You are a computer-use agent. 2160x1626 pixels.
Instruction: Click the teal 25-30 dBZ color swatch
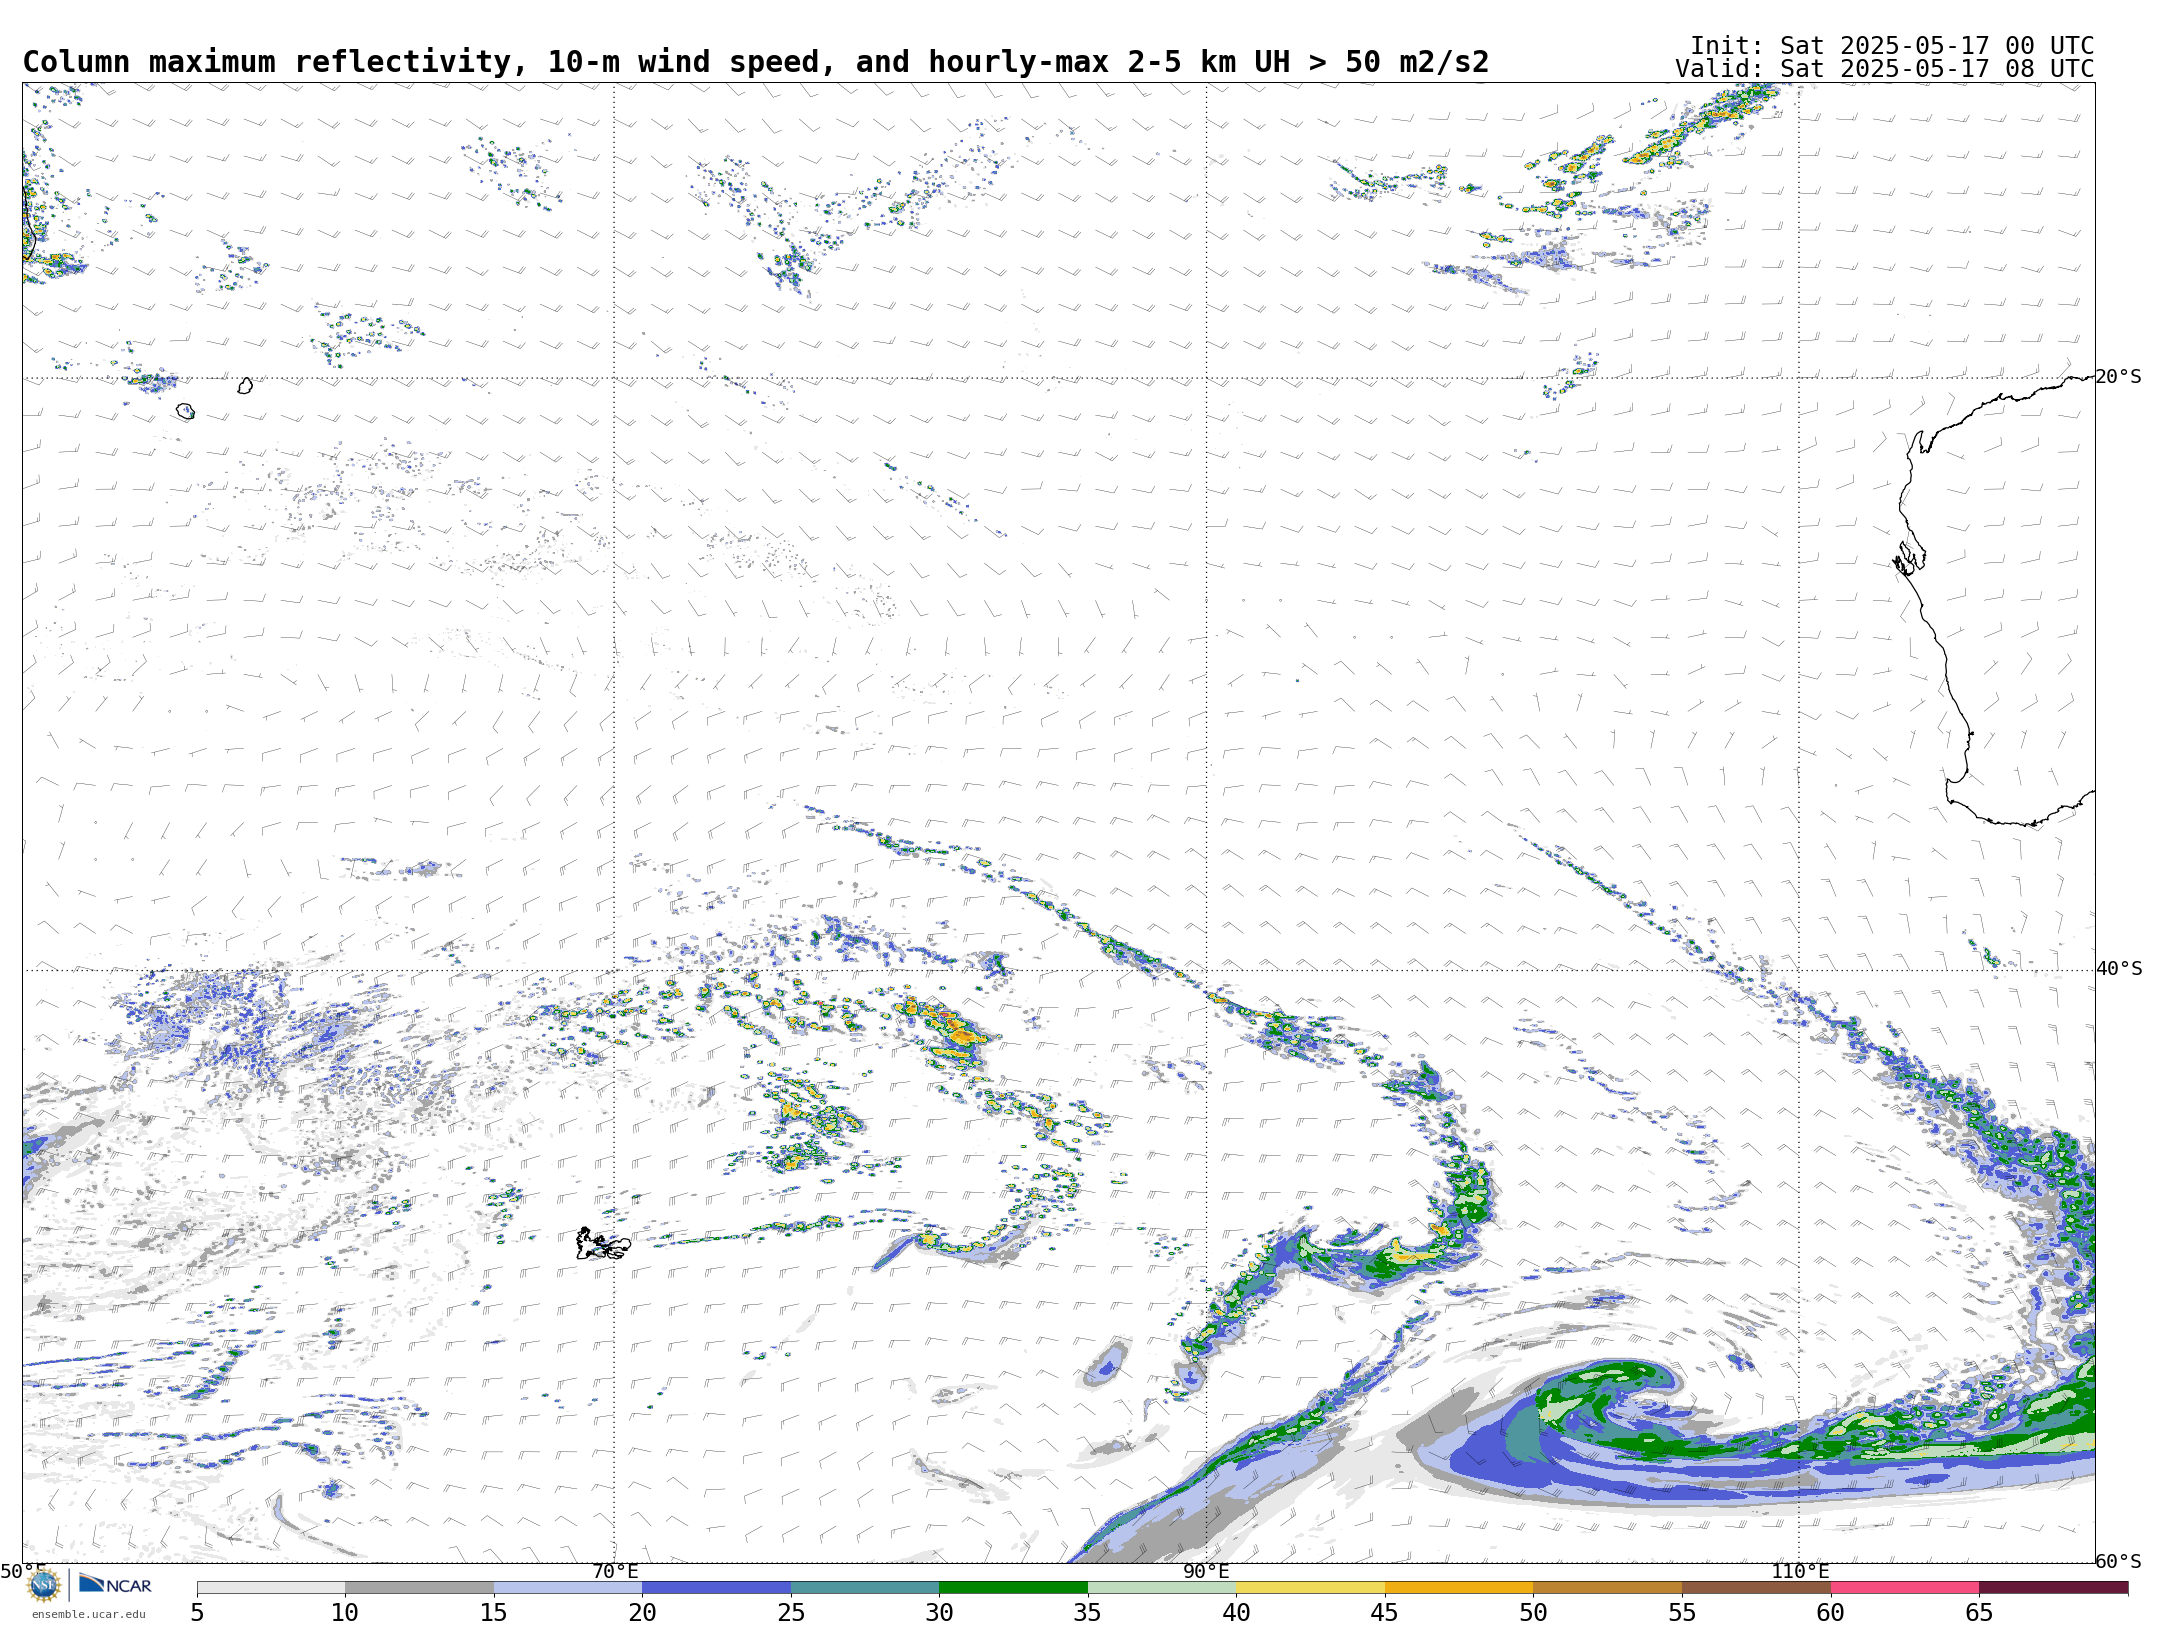[x=865, y=1587]
